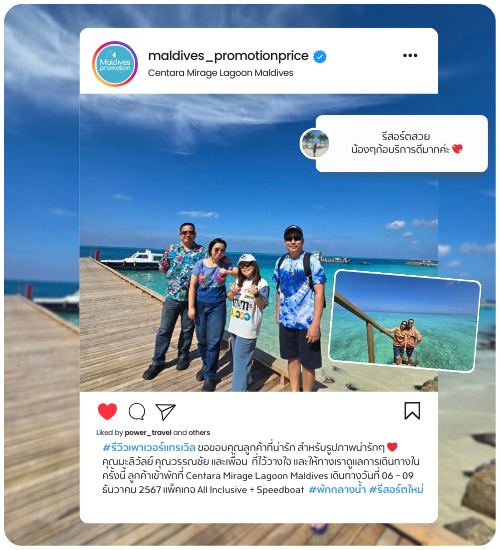Click the #รีสอร์ตใหม่ hashtag

396,489
